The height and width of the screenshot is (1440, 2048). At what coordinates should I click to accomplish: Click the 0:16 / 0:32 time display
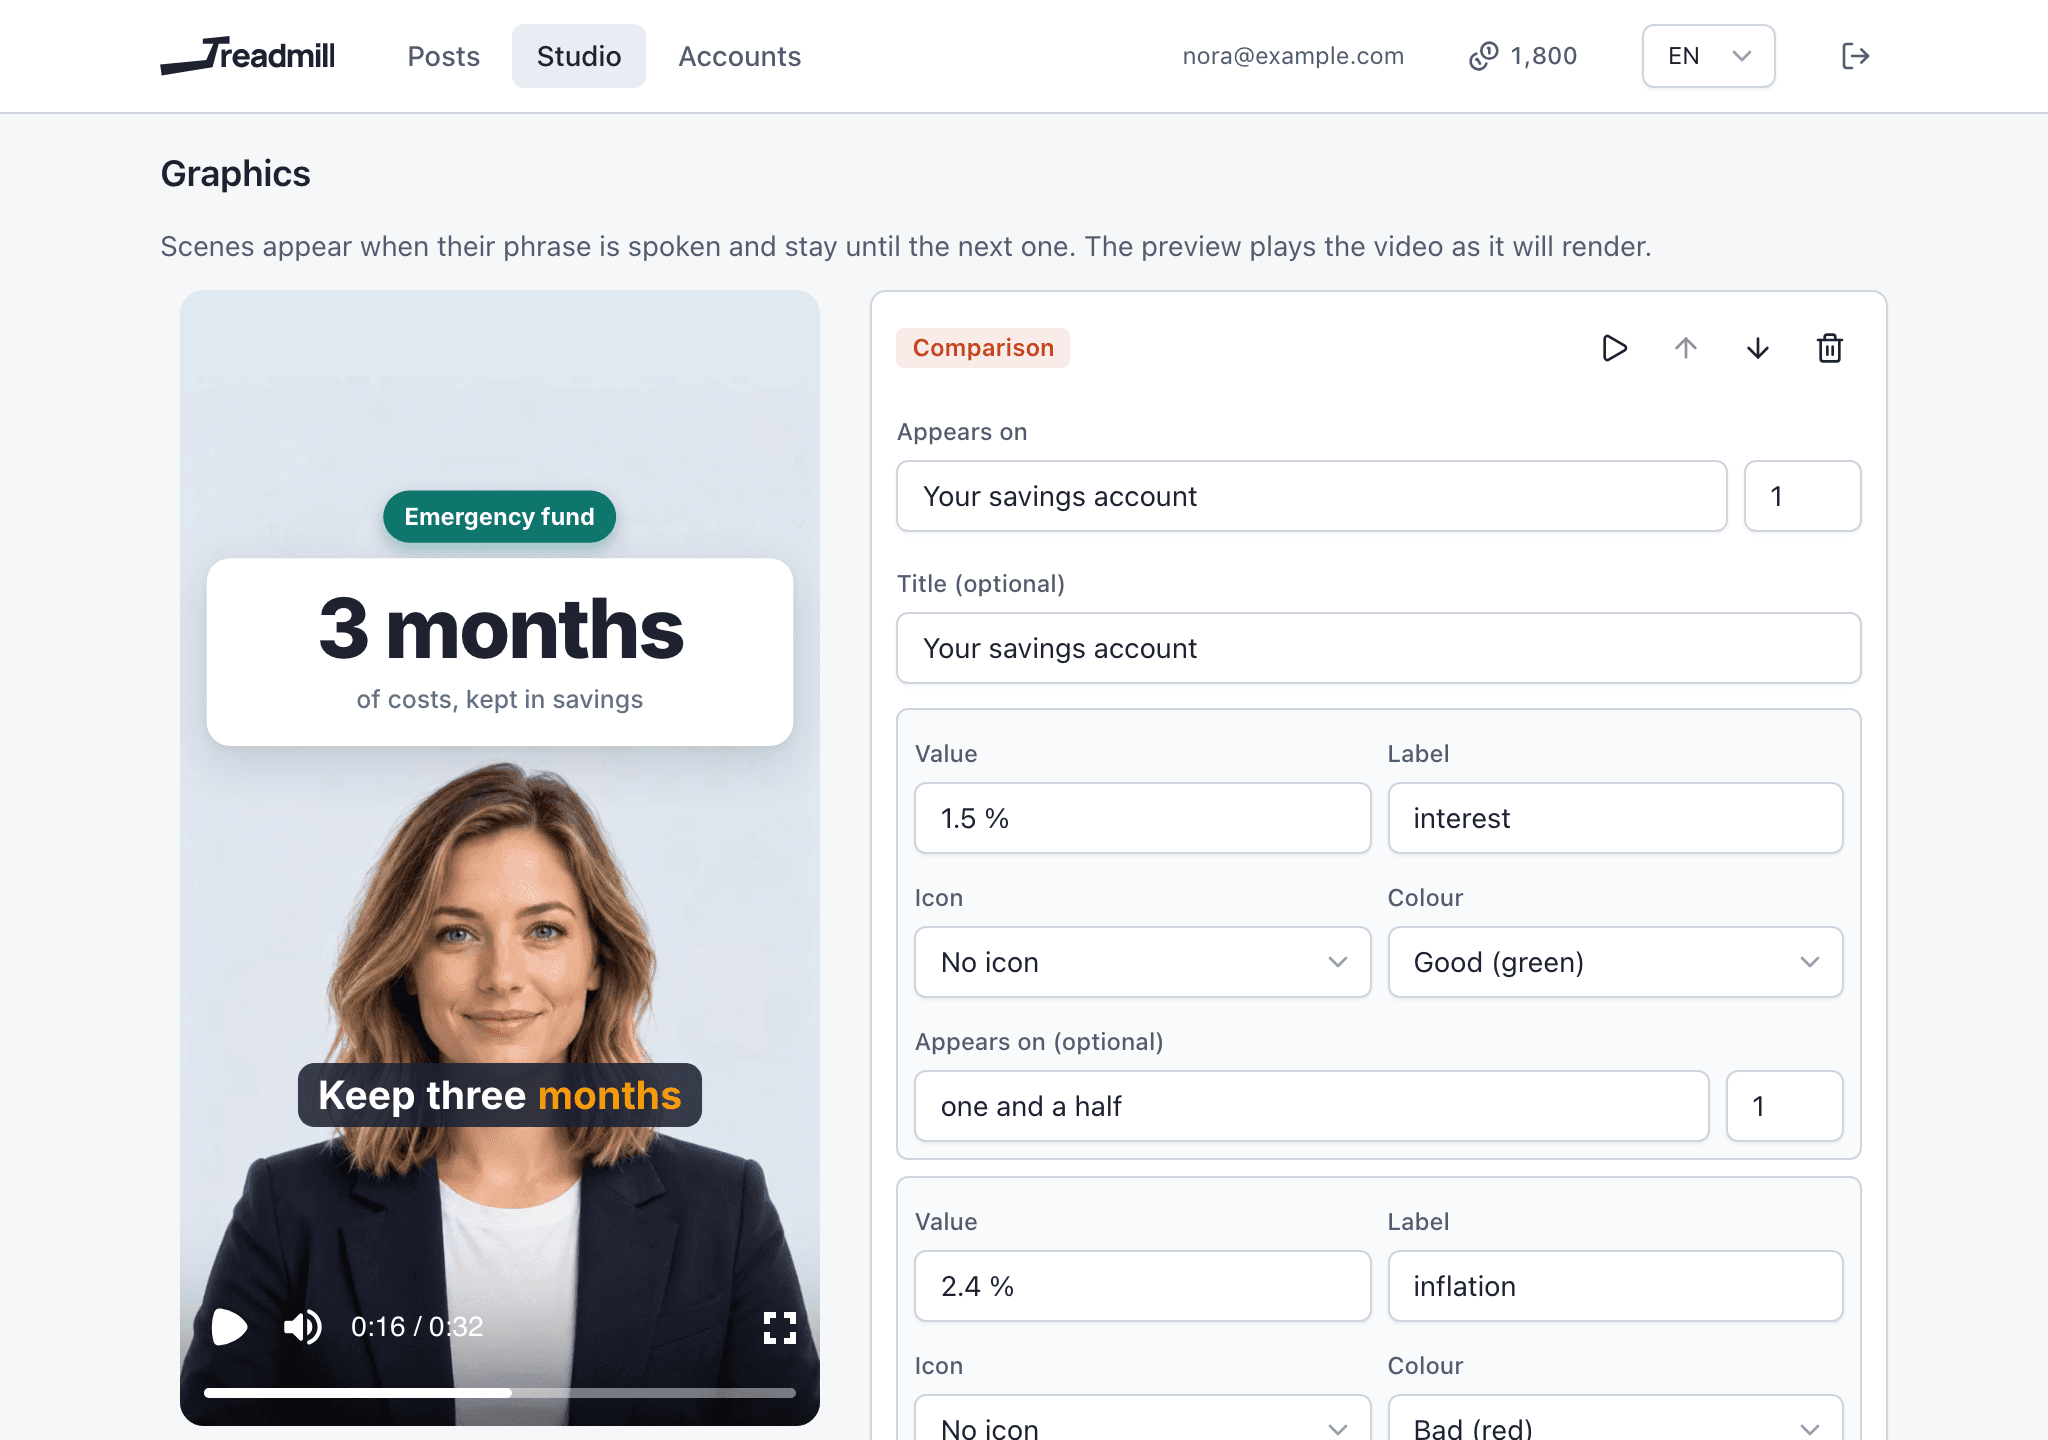417,1327
